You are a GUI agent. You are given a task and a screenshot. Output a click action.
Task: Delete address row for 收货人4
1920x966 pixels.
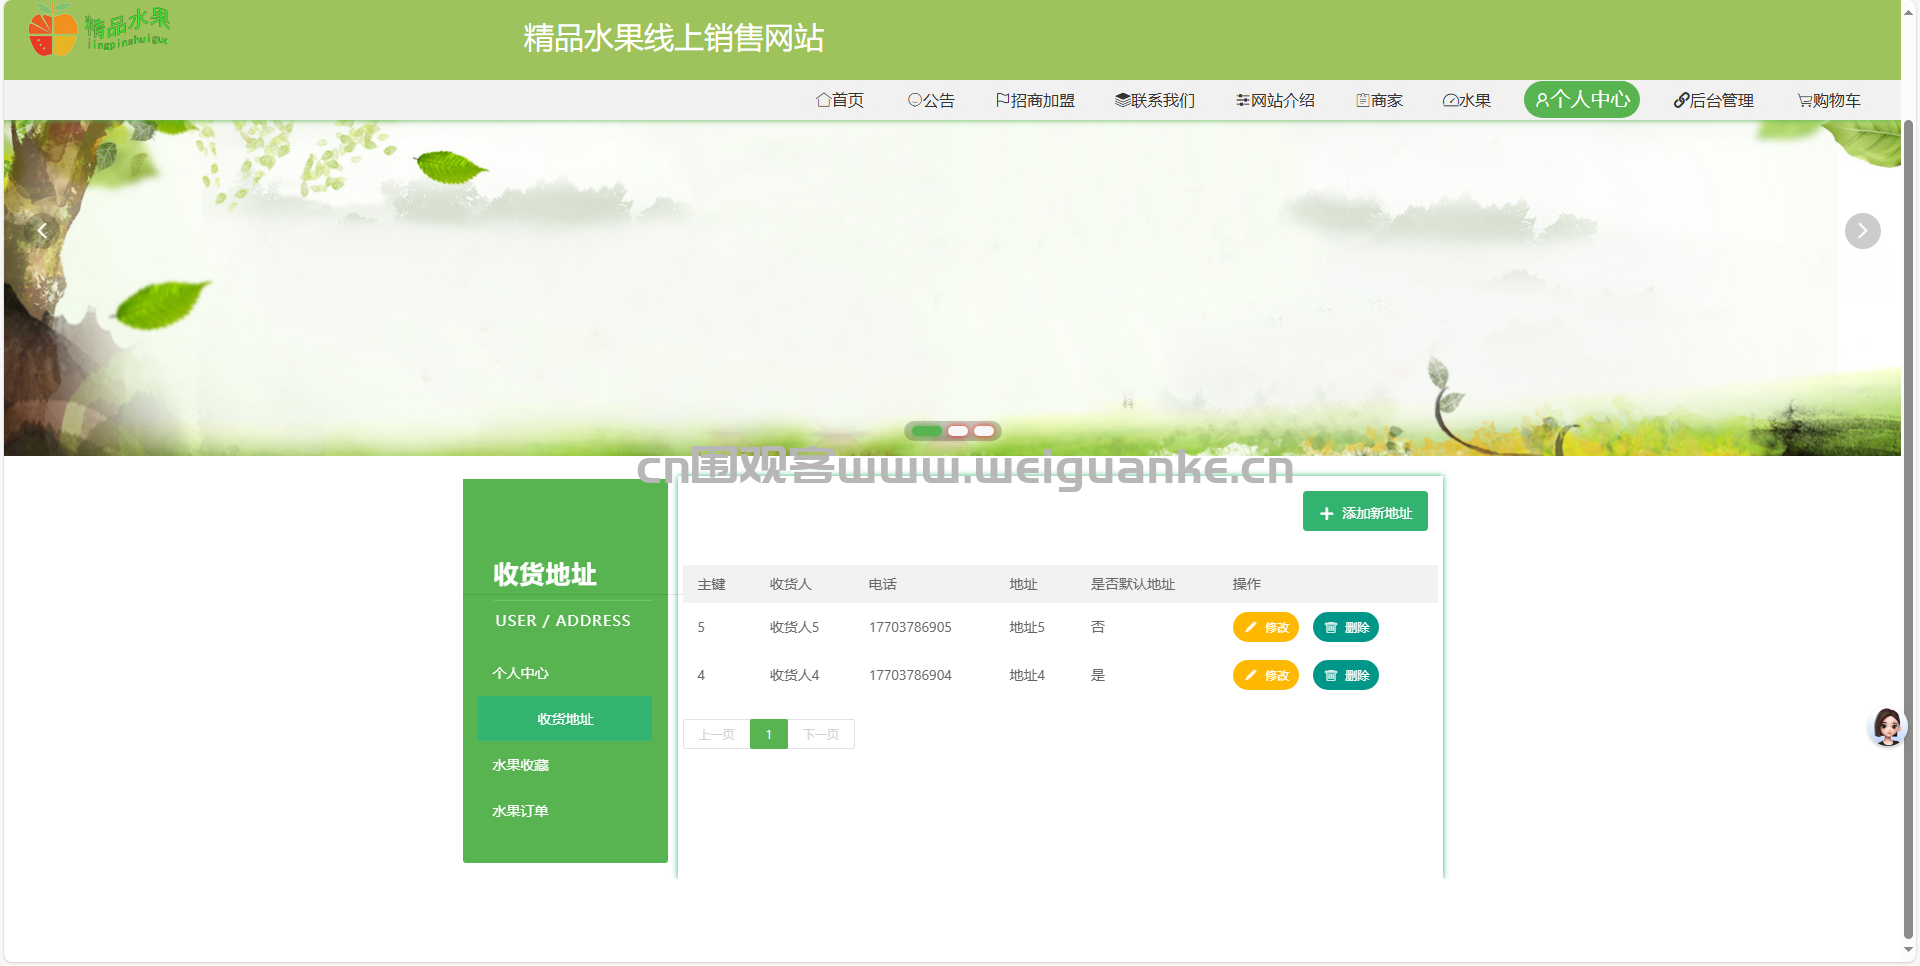(1345, 675)
